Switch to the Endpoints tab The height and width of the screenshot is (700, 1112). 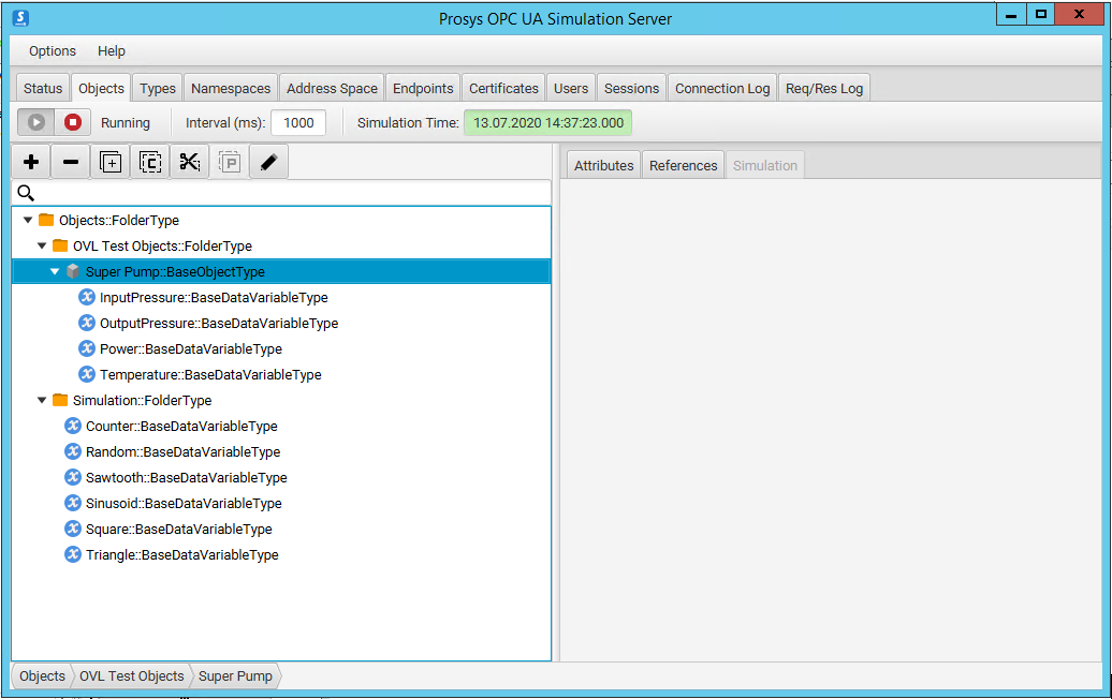coord(422,87)
